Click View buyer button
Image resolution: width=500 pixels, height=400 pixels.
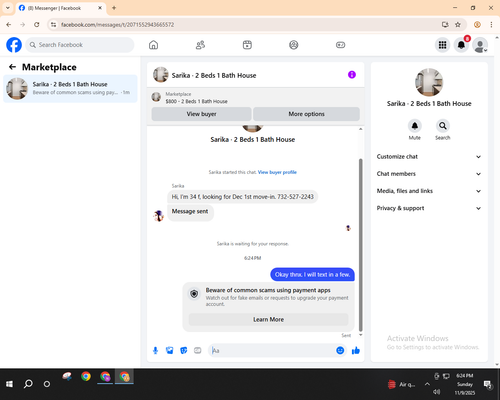[201, 114]
